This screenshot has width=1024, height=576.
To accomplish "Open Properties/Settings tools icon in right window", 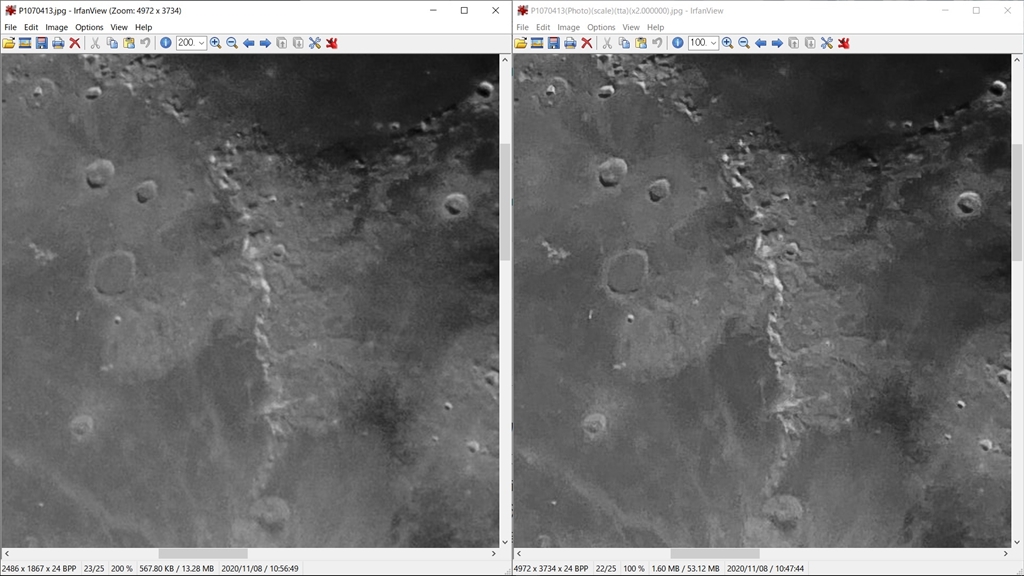I will 827,43.
